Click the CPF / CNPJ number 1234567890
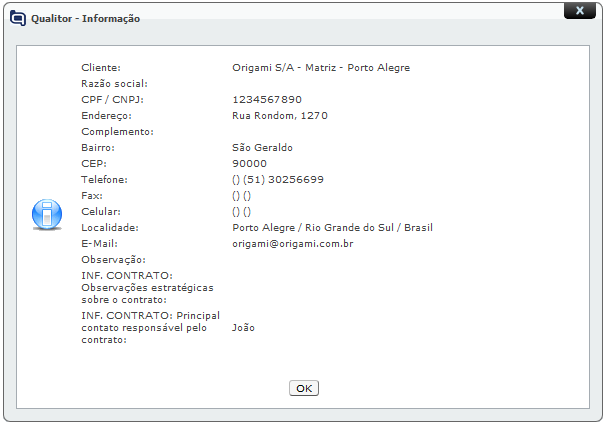 pos(266,99)
